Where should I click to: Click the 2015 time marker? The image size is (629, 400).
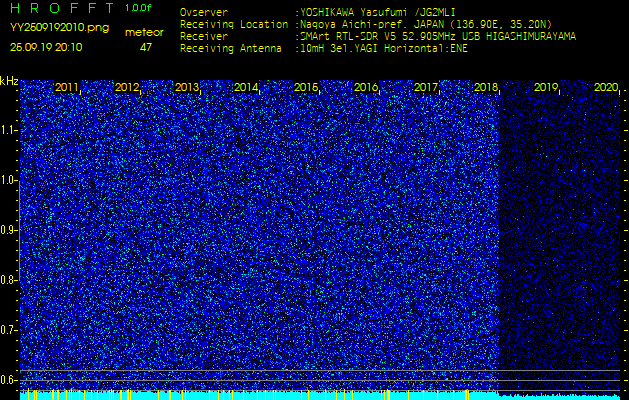[306, 87]
